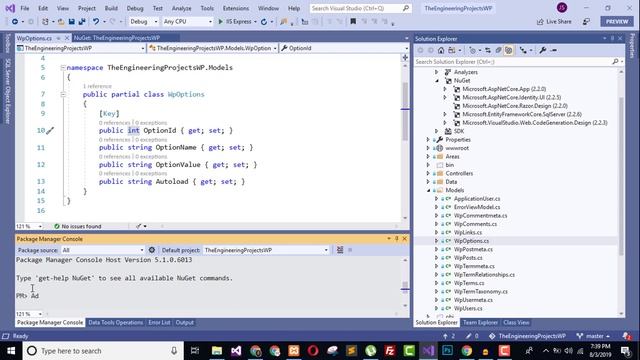Start the app with IIS Express
The width and height of the screenshot is (640, 360).
tap(235, 22)
